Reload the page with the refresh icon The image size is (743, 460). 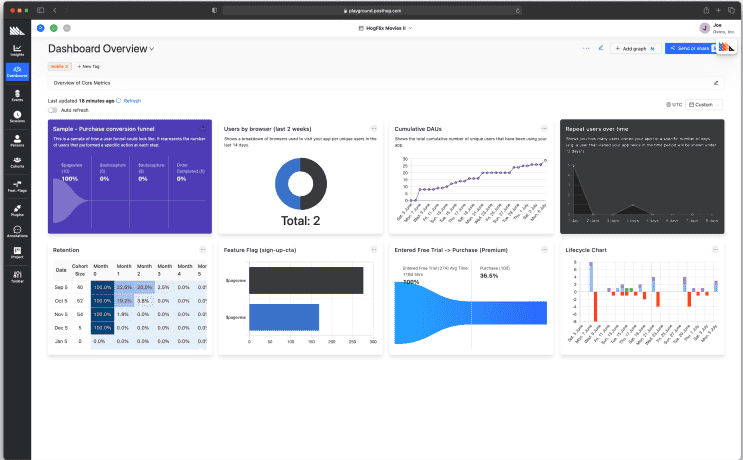click(518, 10)
